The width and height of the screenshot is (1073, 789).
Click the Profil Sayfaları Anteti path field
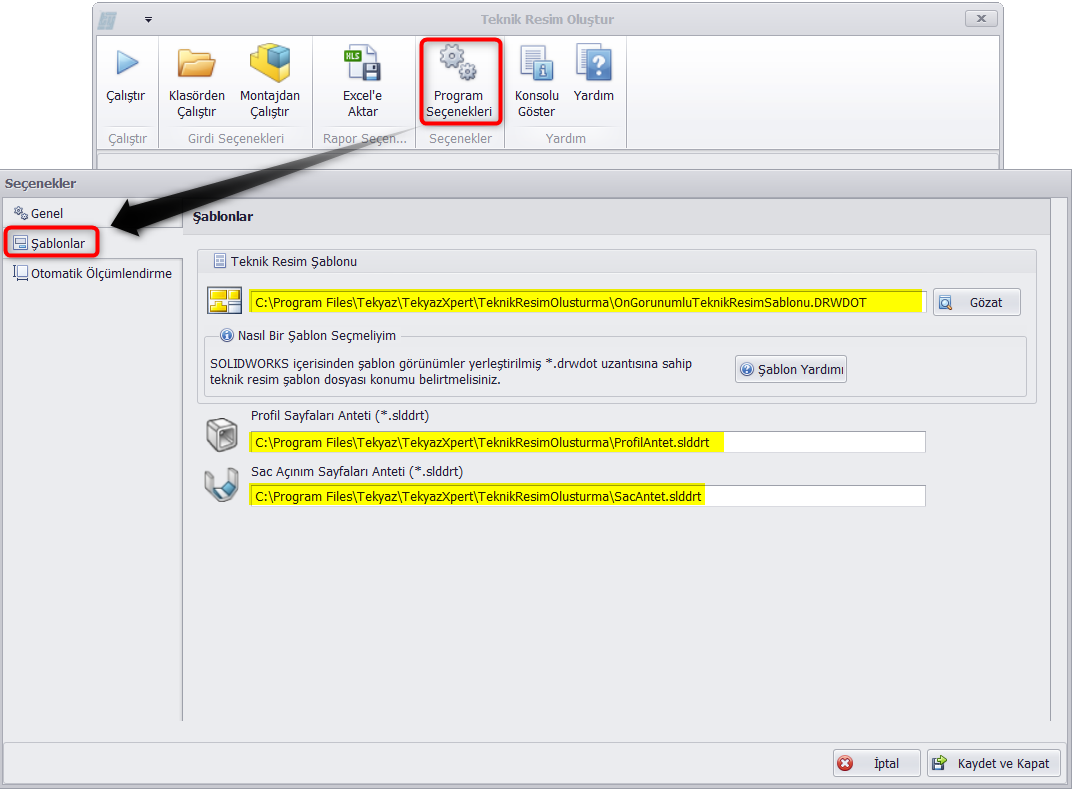[x=587, y=442]
